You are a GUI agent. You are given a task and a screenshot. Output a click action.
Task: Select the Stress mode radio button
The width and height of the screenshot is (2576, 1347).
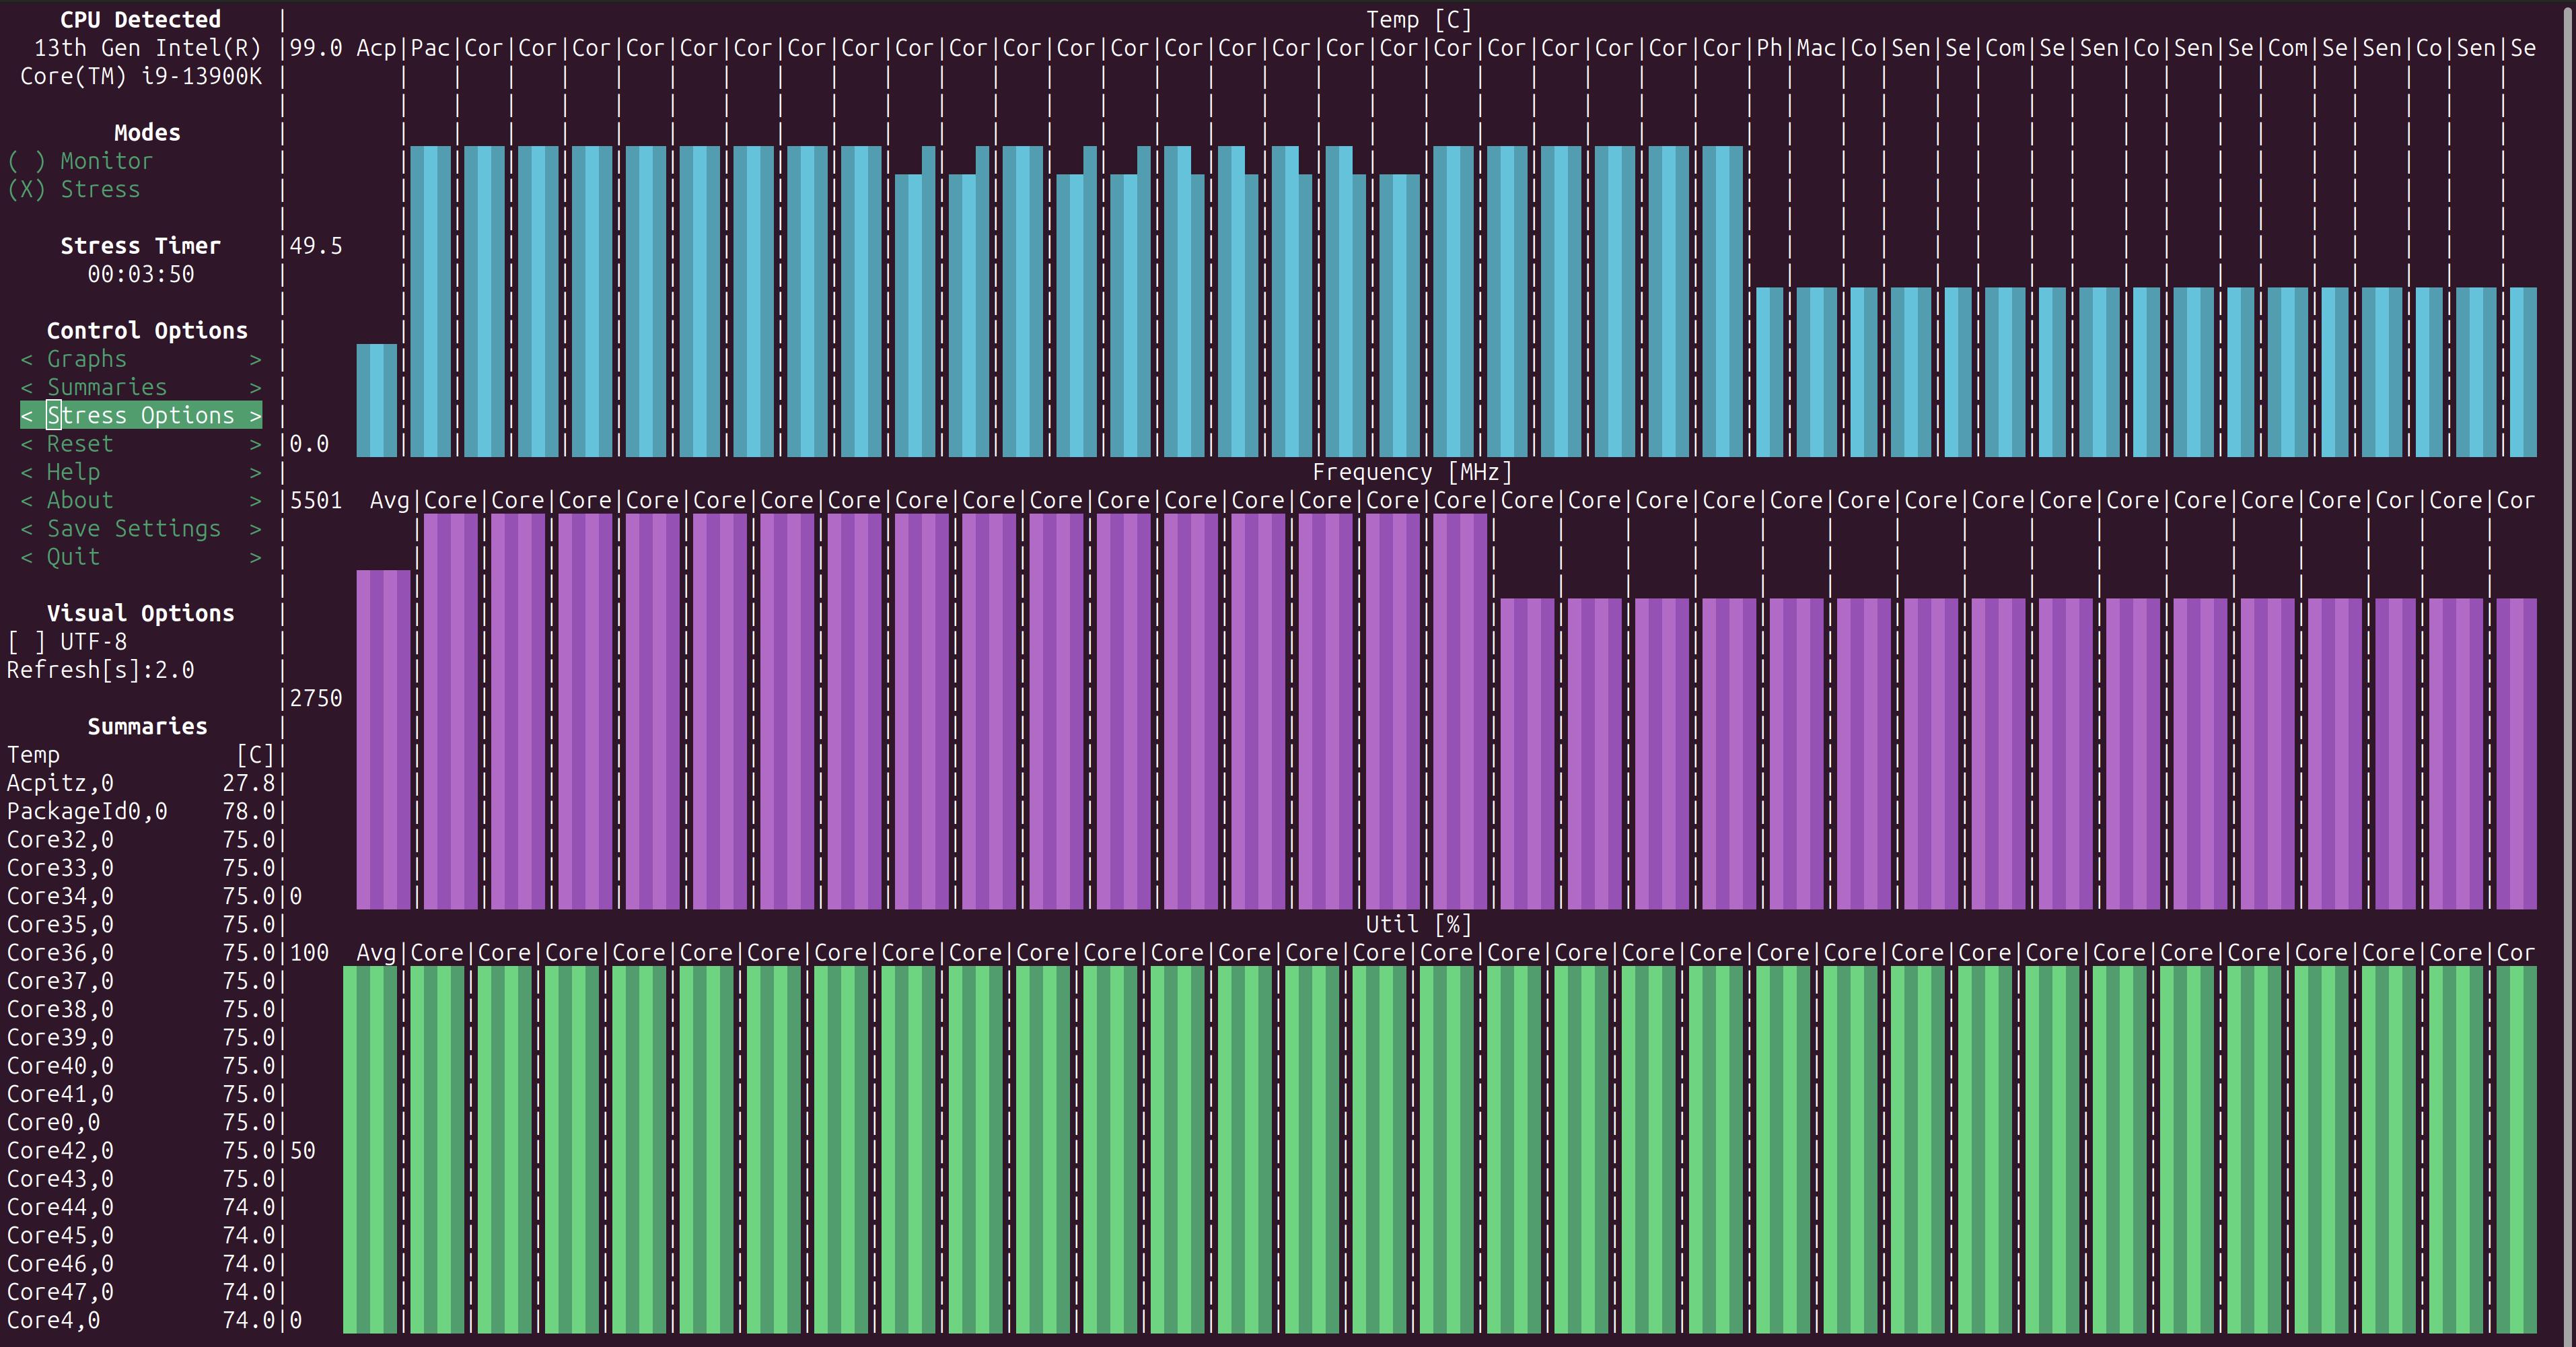[x=74, y=189]
